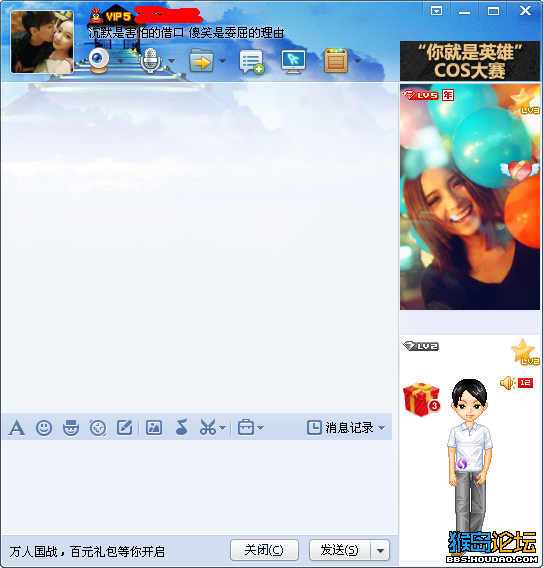Open handwriting input pad icon

(x=125, y=428)
